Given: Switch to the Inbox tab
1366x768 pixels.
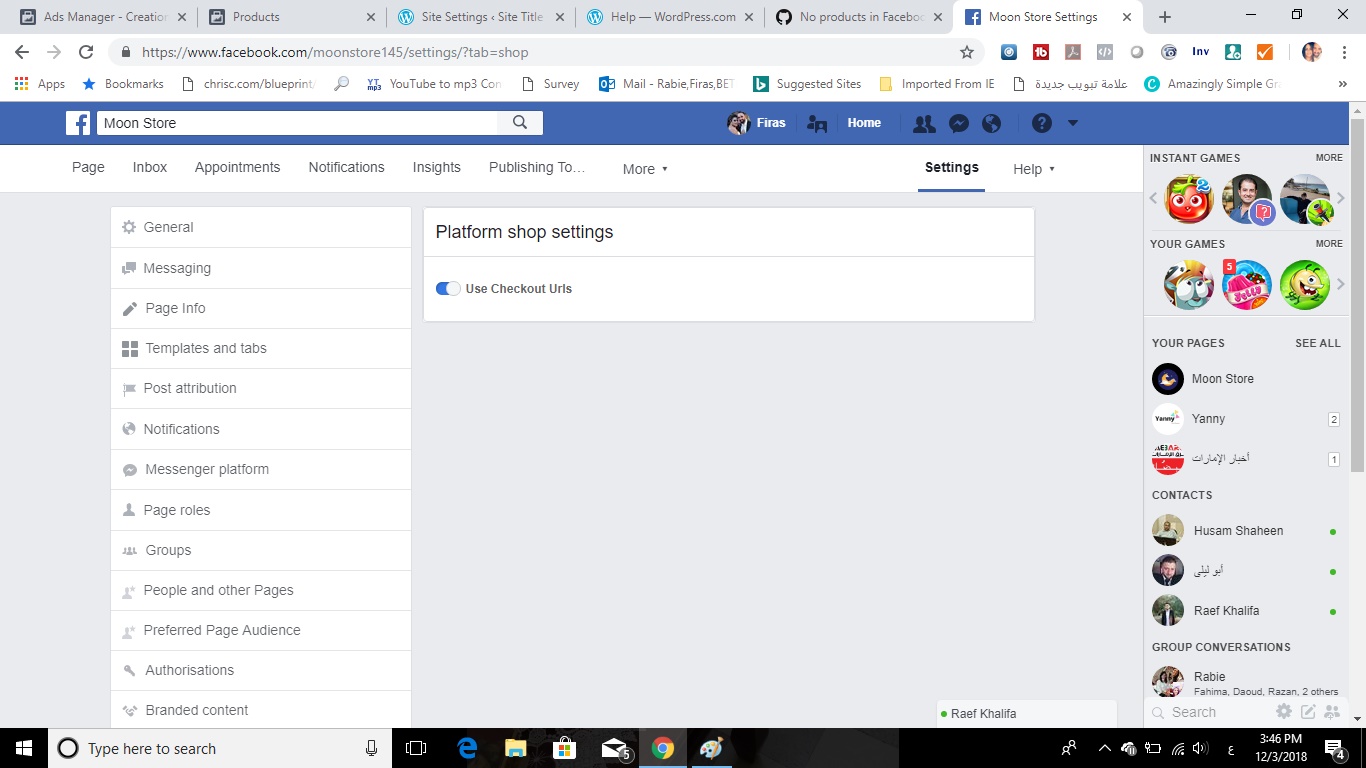Looking at the screenshot, I should click(150, 167).
